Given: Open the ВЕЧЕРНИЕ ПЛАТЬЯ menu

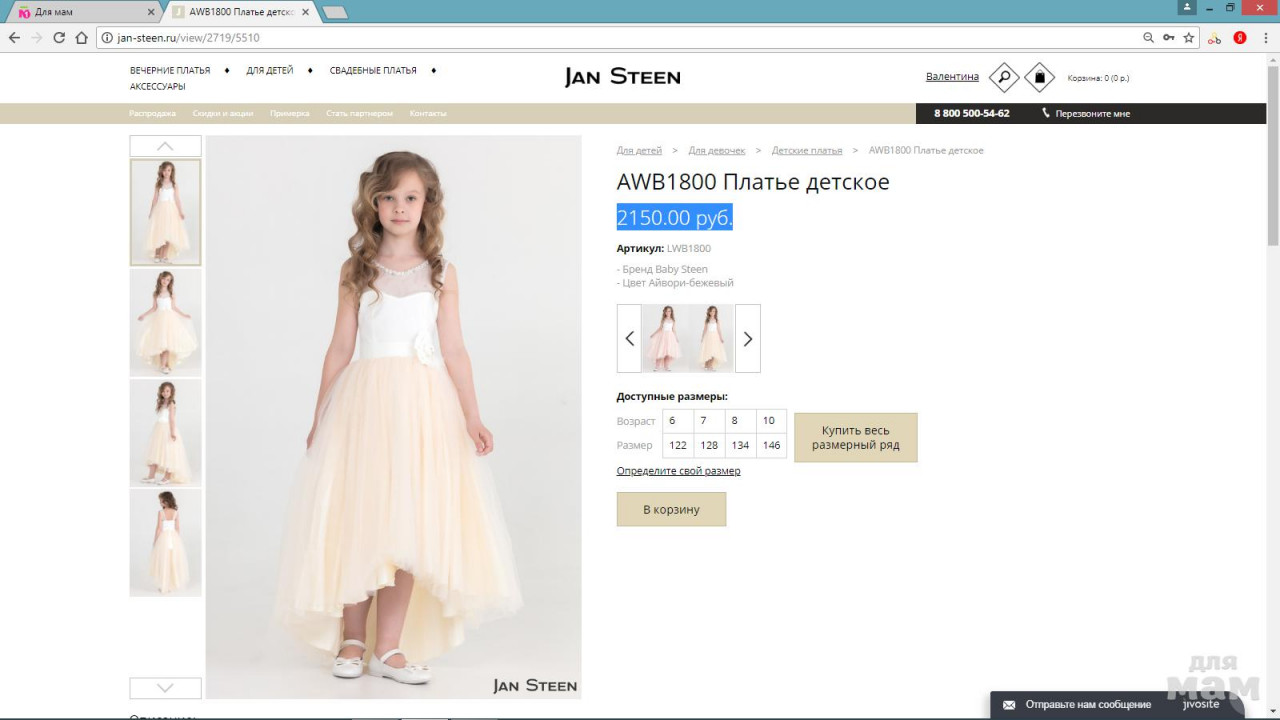Looking at the screenshot, I should pyautogui.click(x=170, y=71).
